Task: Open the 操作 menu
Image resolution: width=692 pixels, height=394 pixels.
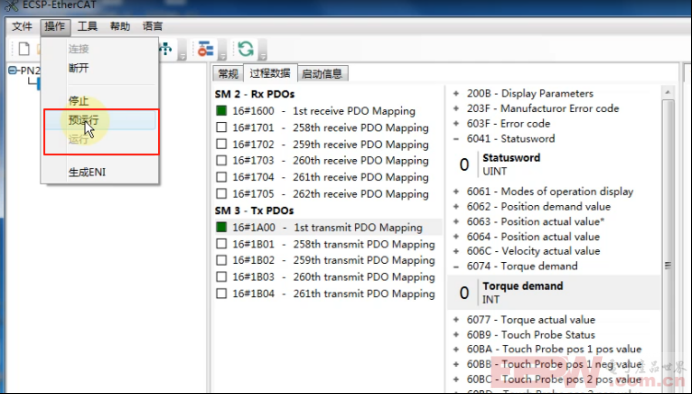Action: [55, 26]
